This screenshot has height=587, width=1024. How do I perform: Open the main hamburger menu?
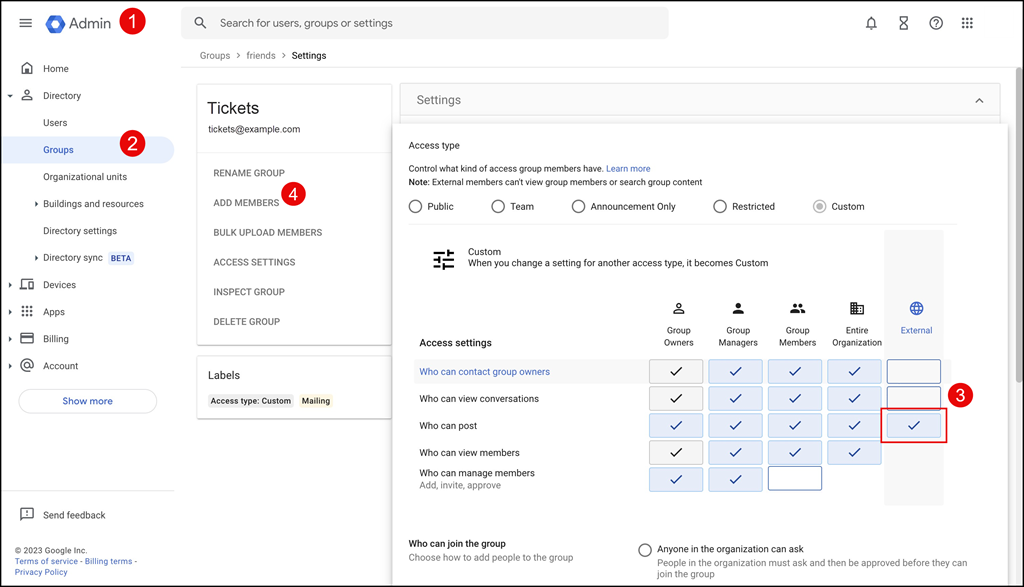point(26,23)
